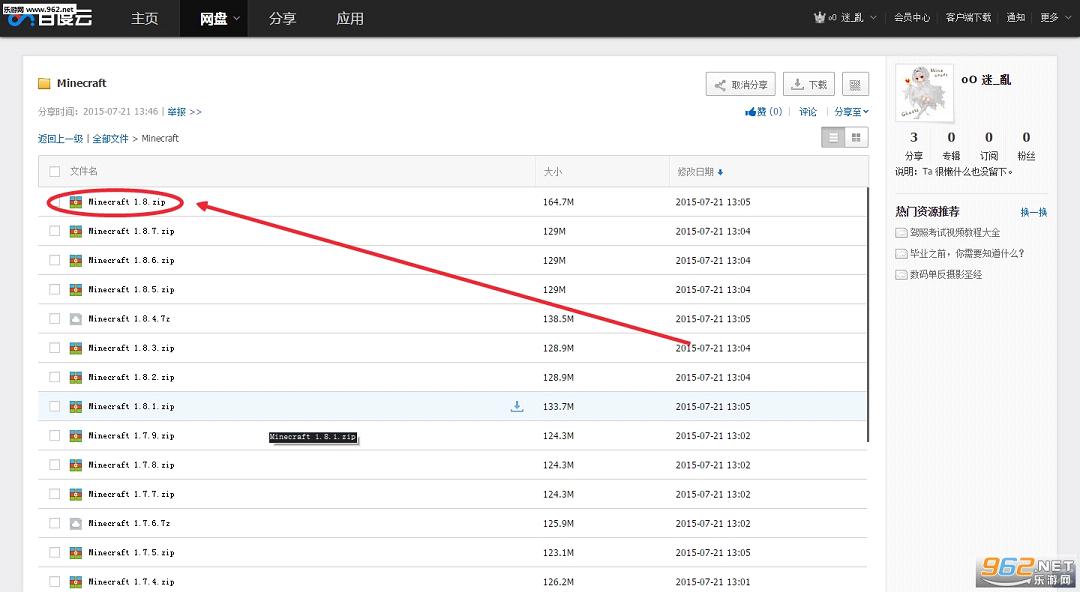Check the box for Minecraft 1.8.5.zip

(54, 289)
